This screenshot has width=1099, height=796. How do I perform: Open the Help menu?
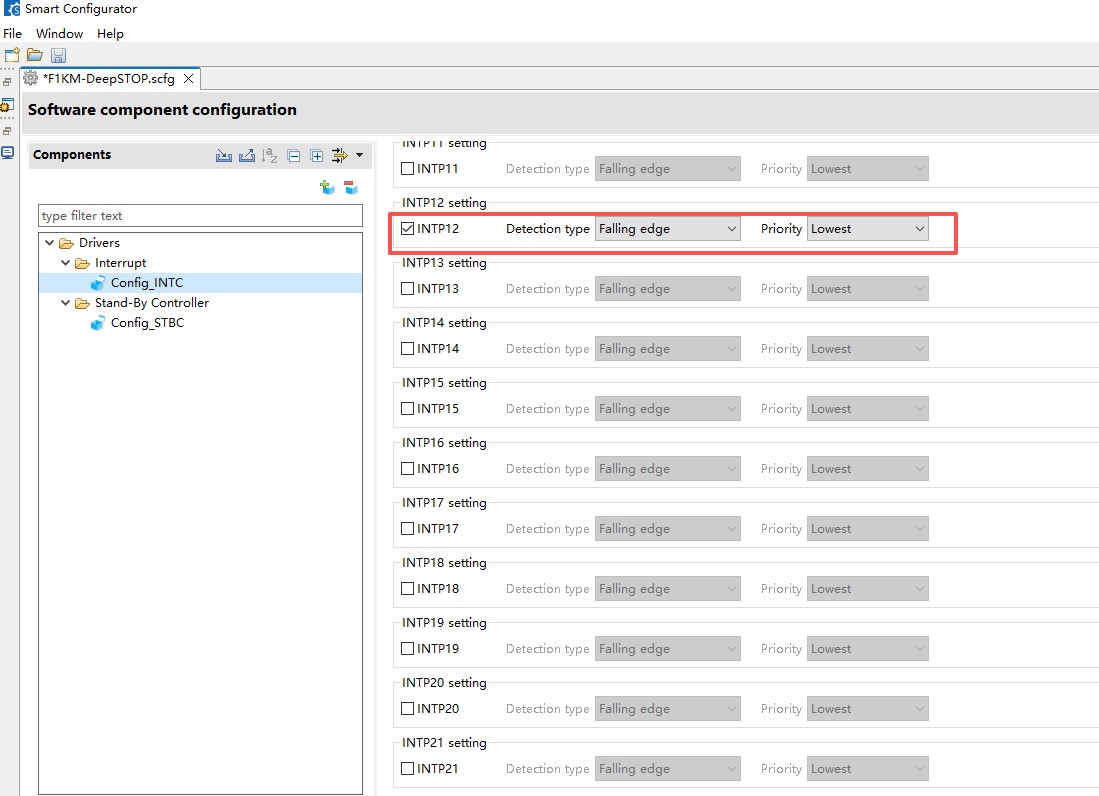point(110,33)
